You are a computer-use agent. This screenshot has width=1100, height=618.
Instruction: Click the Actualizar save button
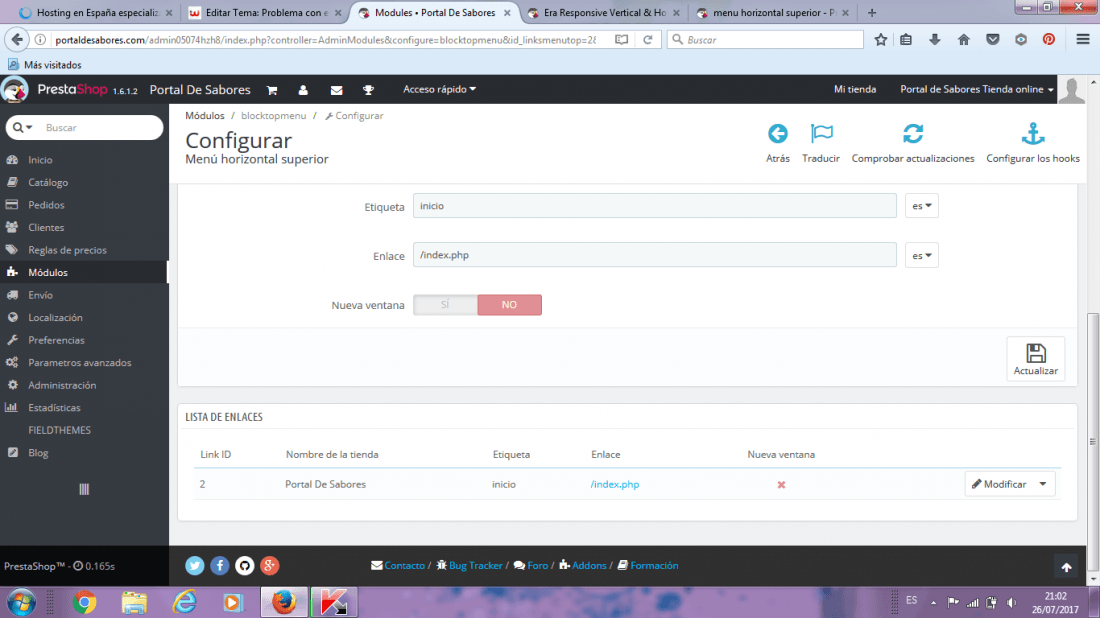pyautogui.click(x=1035, y=358)
